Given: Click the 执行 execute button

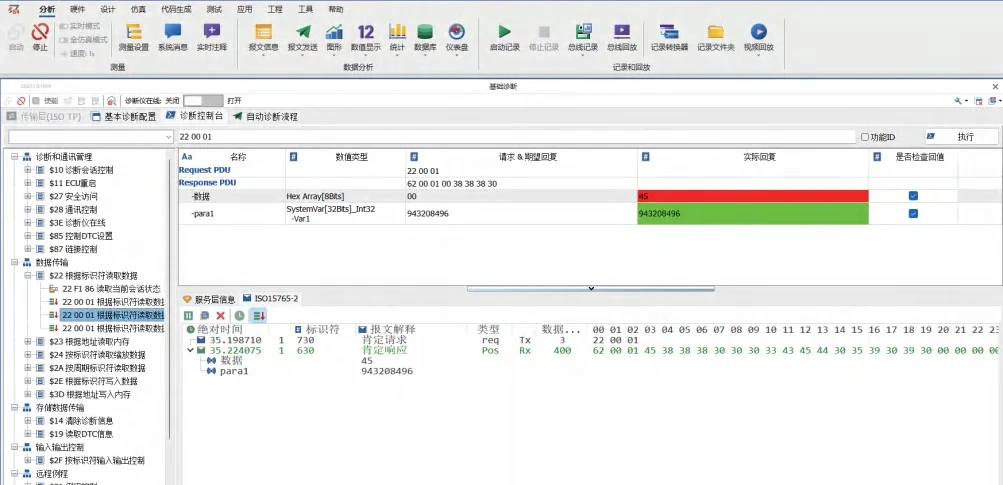Looking at the screenshot, I should pyautogui.click(x=961, y=137).
